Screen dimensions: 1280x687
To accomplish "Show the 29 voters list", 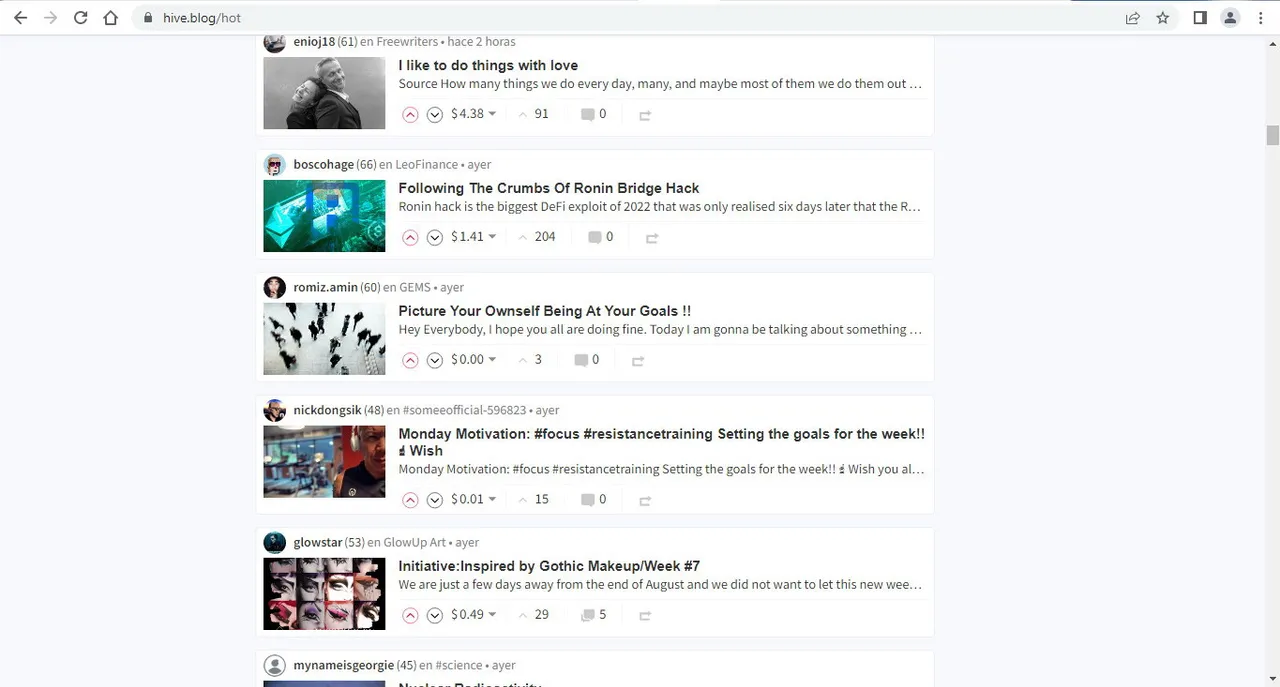I will [533, 615].
